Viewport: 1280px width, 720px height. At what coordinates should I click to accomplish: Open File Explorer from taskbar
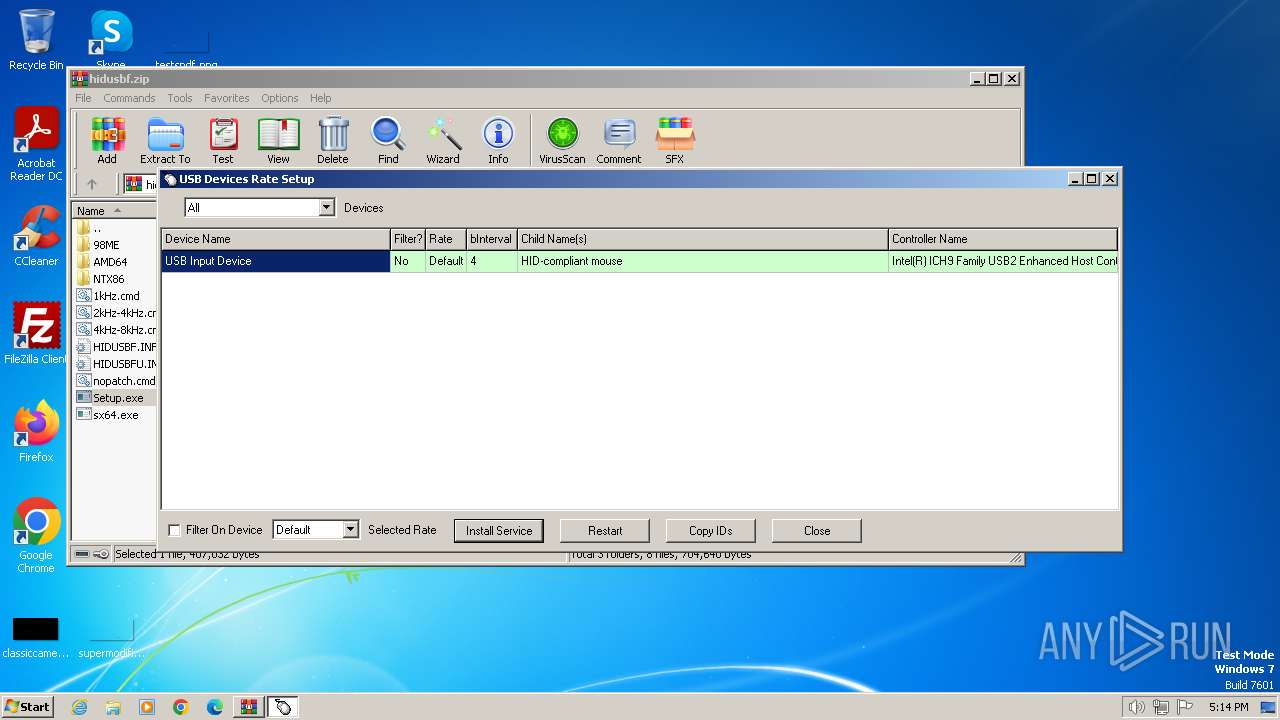tap(113, 707)
